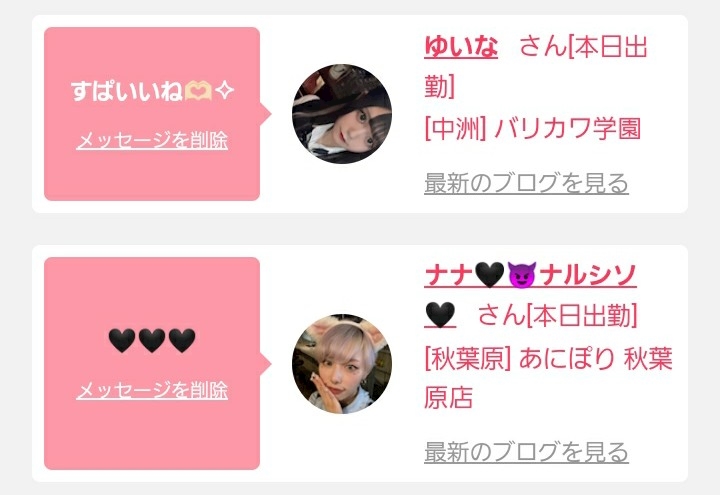View the latest blog under あにぽり 秋葉原店
Image resolution: width=720 pixels, height=495 pixels.
[526, 452]
